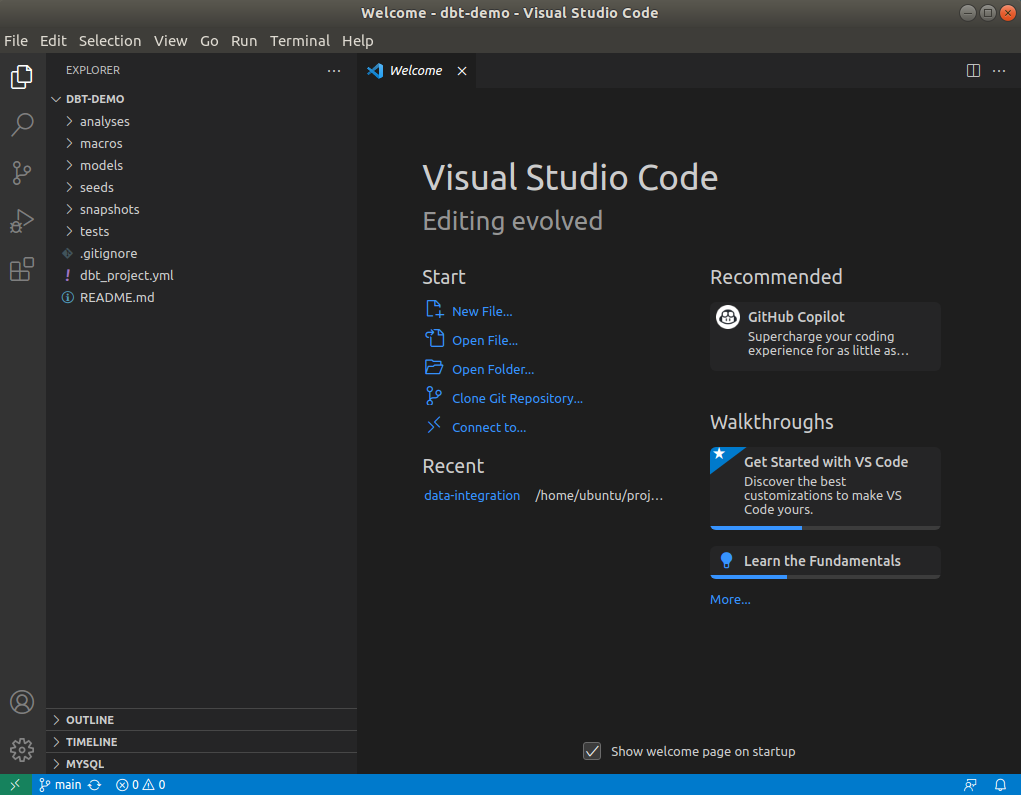Open the data-integration recent project
Viewport: 1021px width, 795px height.
coord(472,495)
